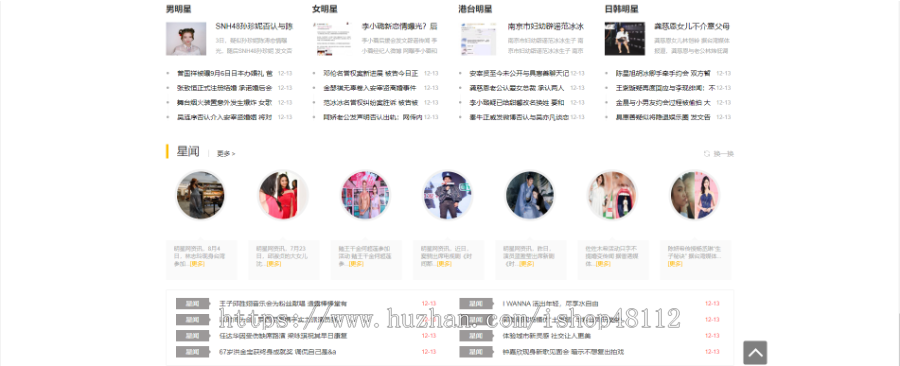Click [更多] in the 7月23日 summary card

point(275,264)
